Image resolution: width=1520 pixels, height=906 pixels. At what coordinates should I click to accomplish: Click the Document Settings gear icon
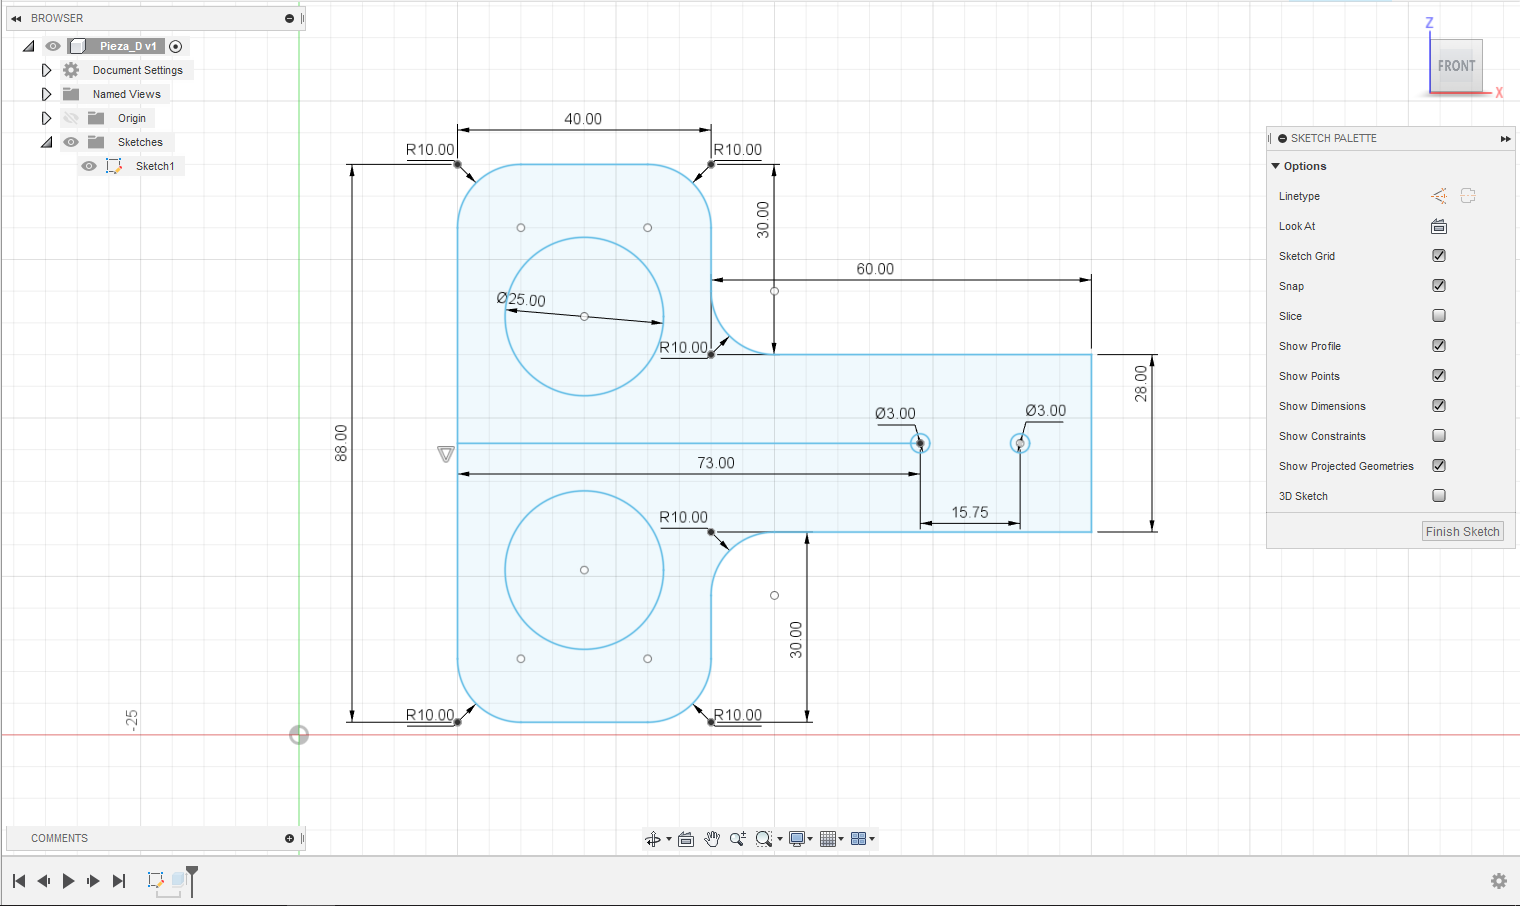[71, 70]
